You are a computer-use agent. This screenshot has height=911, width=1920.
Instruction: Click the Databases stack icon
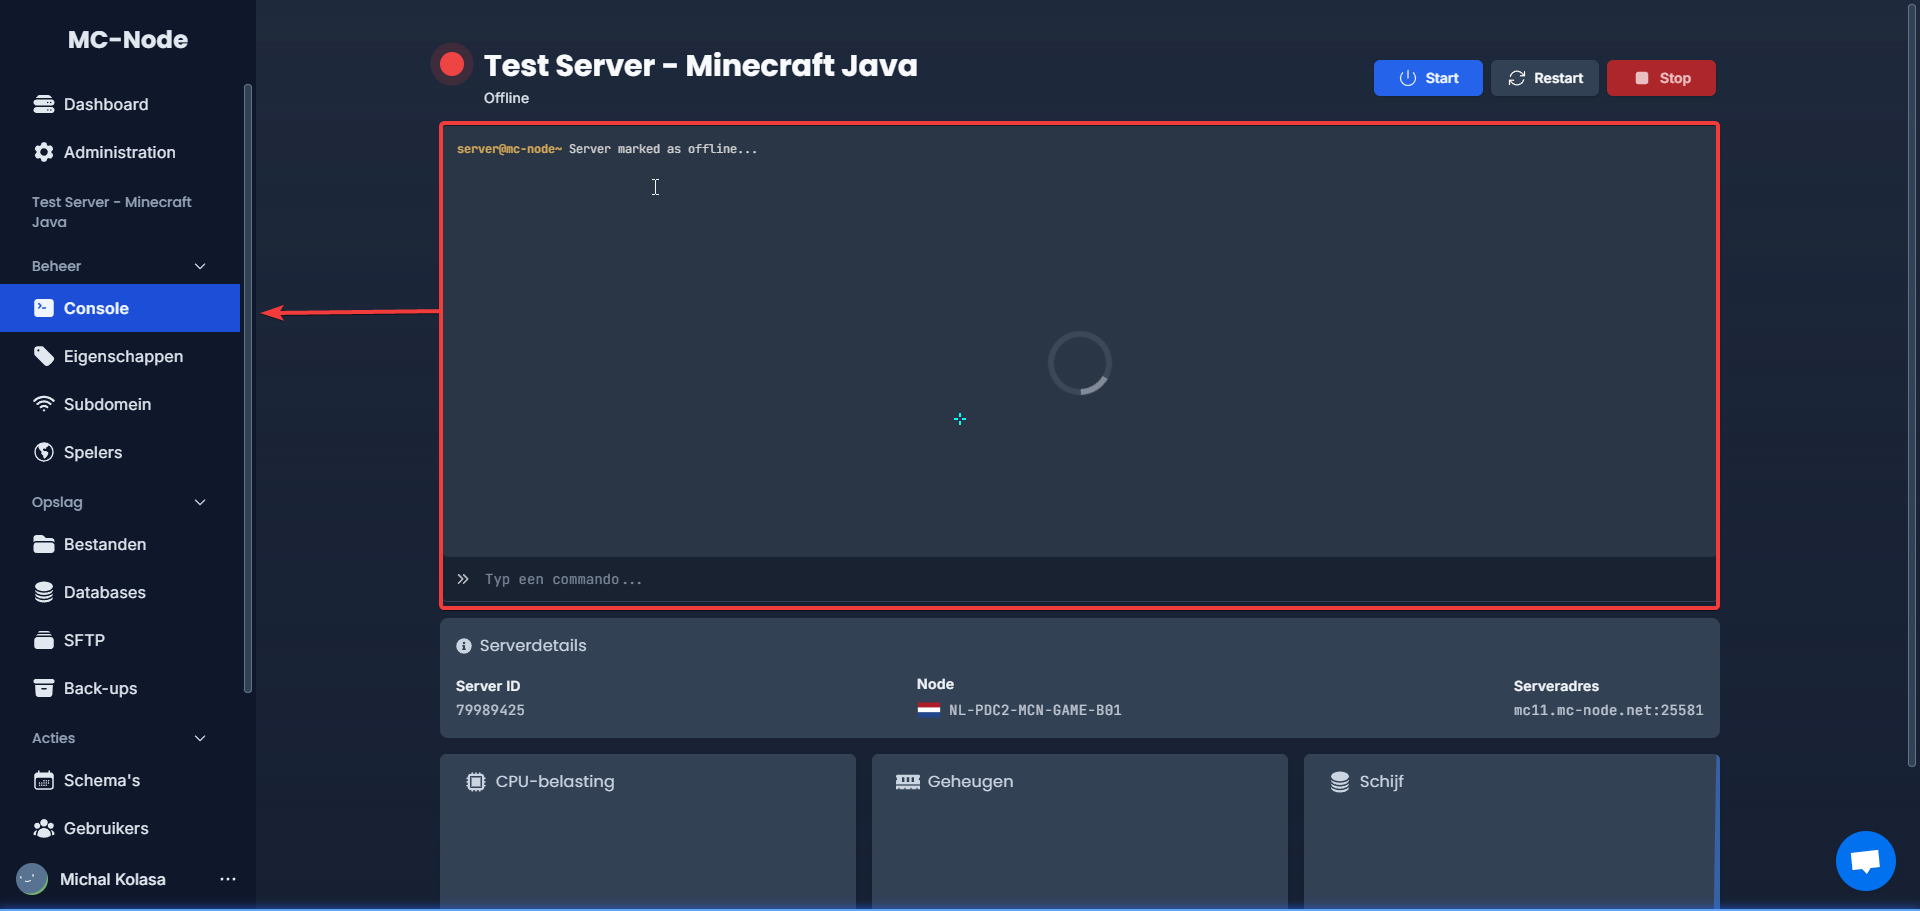pyautogui.click(x=44, y=592)
